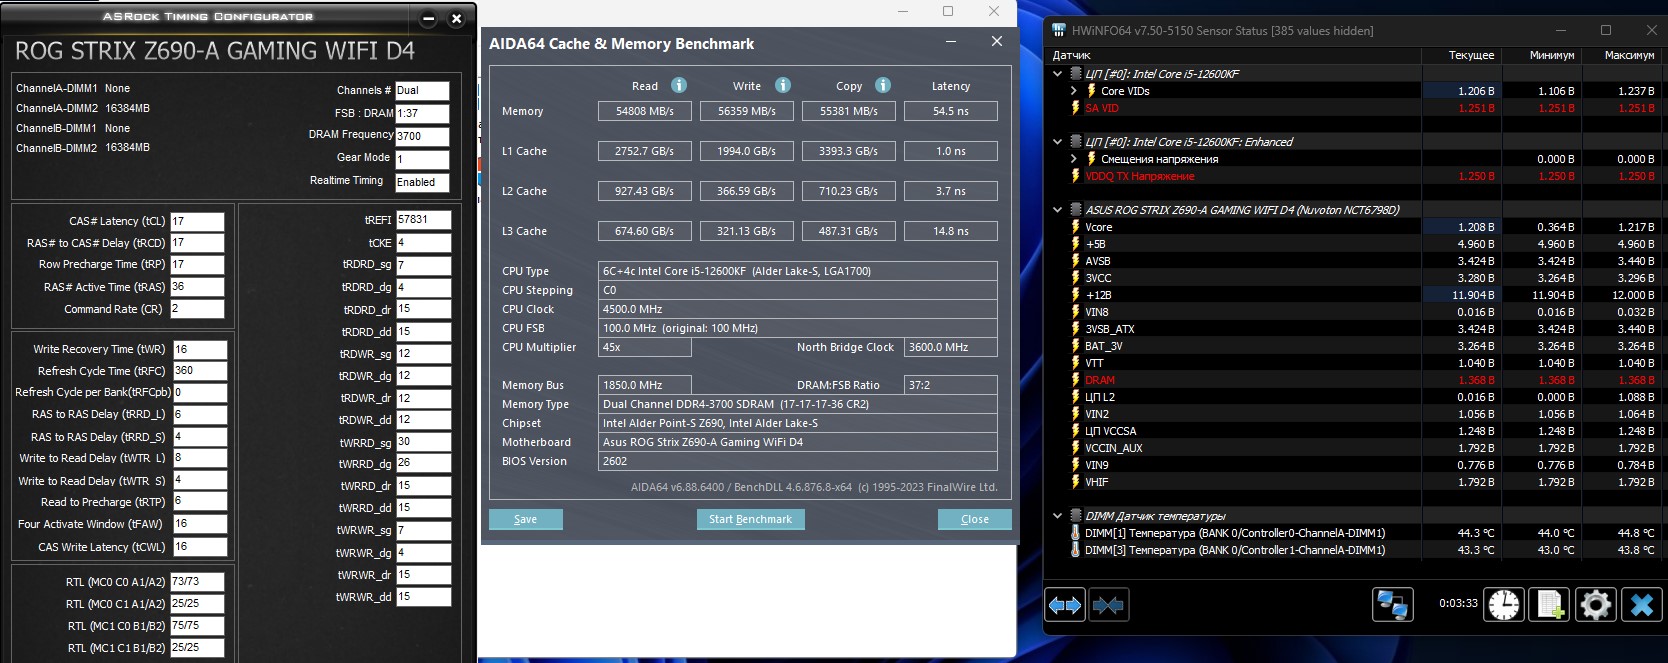Image resolution: width=1668 pixels, height=663 pixels.
Task: Click collapse-columns inward arrows button in HWiNFO
Action: coord(1107,605)
